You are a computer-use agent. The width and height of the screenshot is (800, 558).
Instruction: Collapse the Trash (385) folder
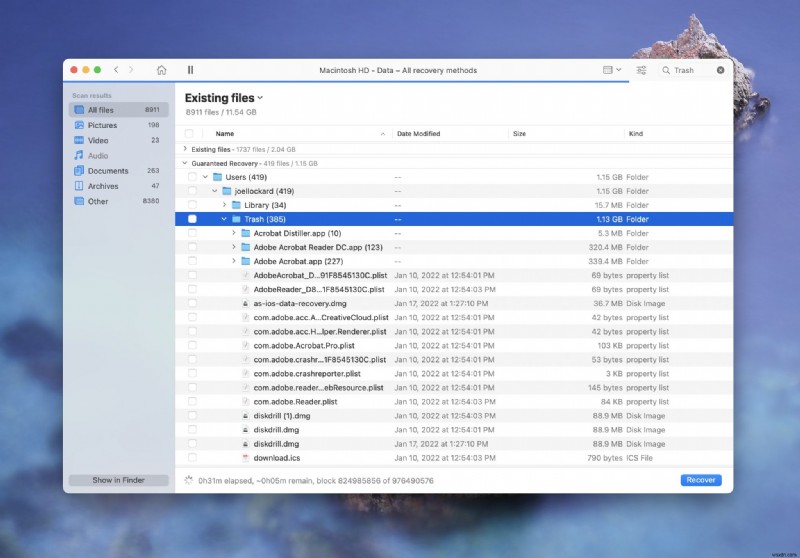coord(224,219)
